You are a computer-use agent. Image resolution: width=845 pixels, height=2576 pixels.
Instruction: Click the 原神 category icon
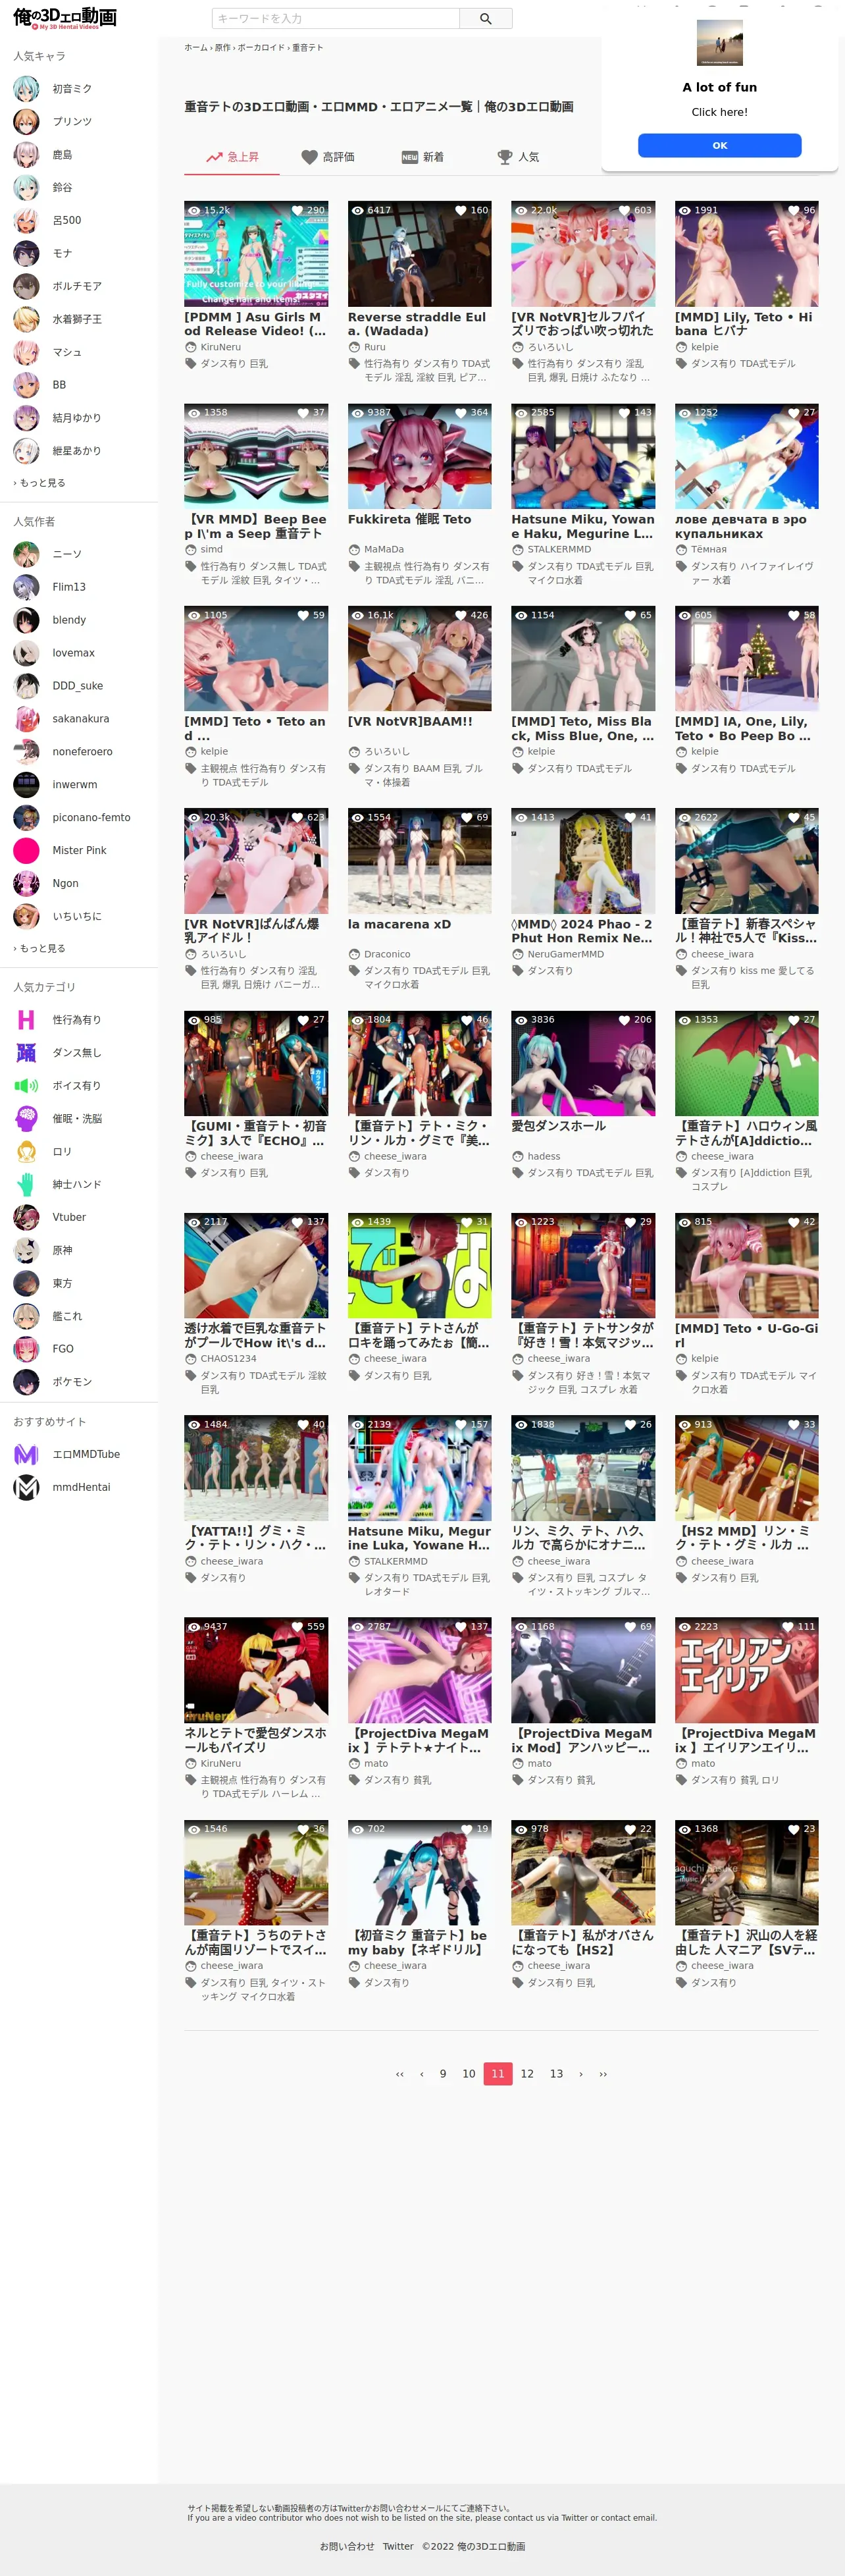26,1251
